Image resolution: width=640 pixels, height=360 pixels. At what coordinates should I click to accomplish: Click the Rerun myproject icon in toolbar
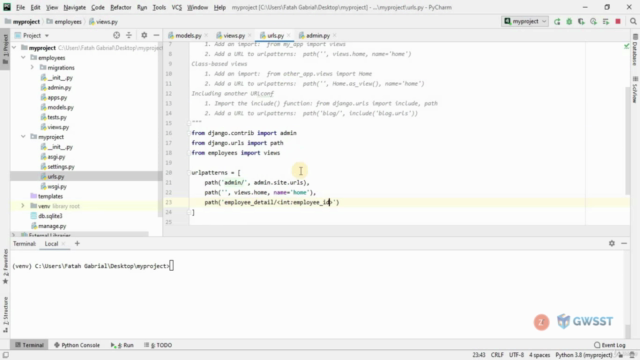557,22
